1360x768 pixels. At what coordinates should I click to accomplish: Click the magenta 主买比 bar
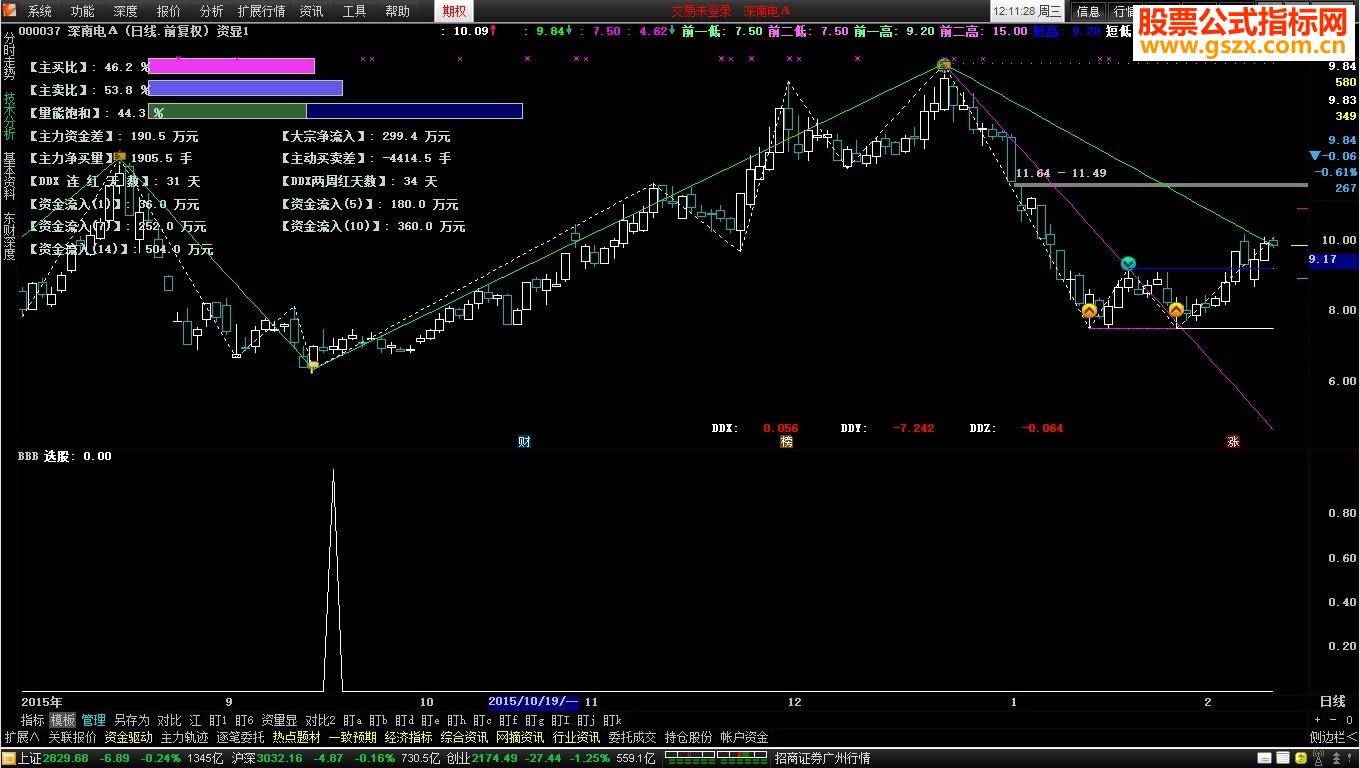pyautogui.click(x=231, y=66)
